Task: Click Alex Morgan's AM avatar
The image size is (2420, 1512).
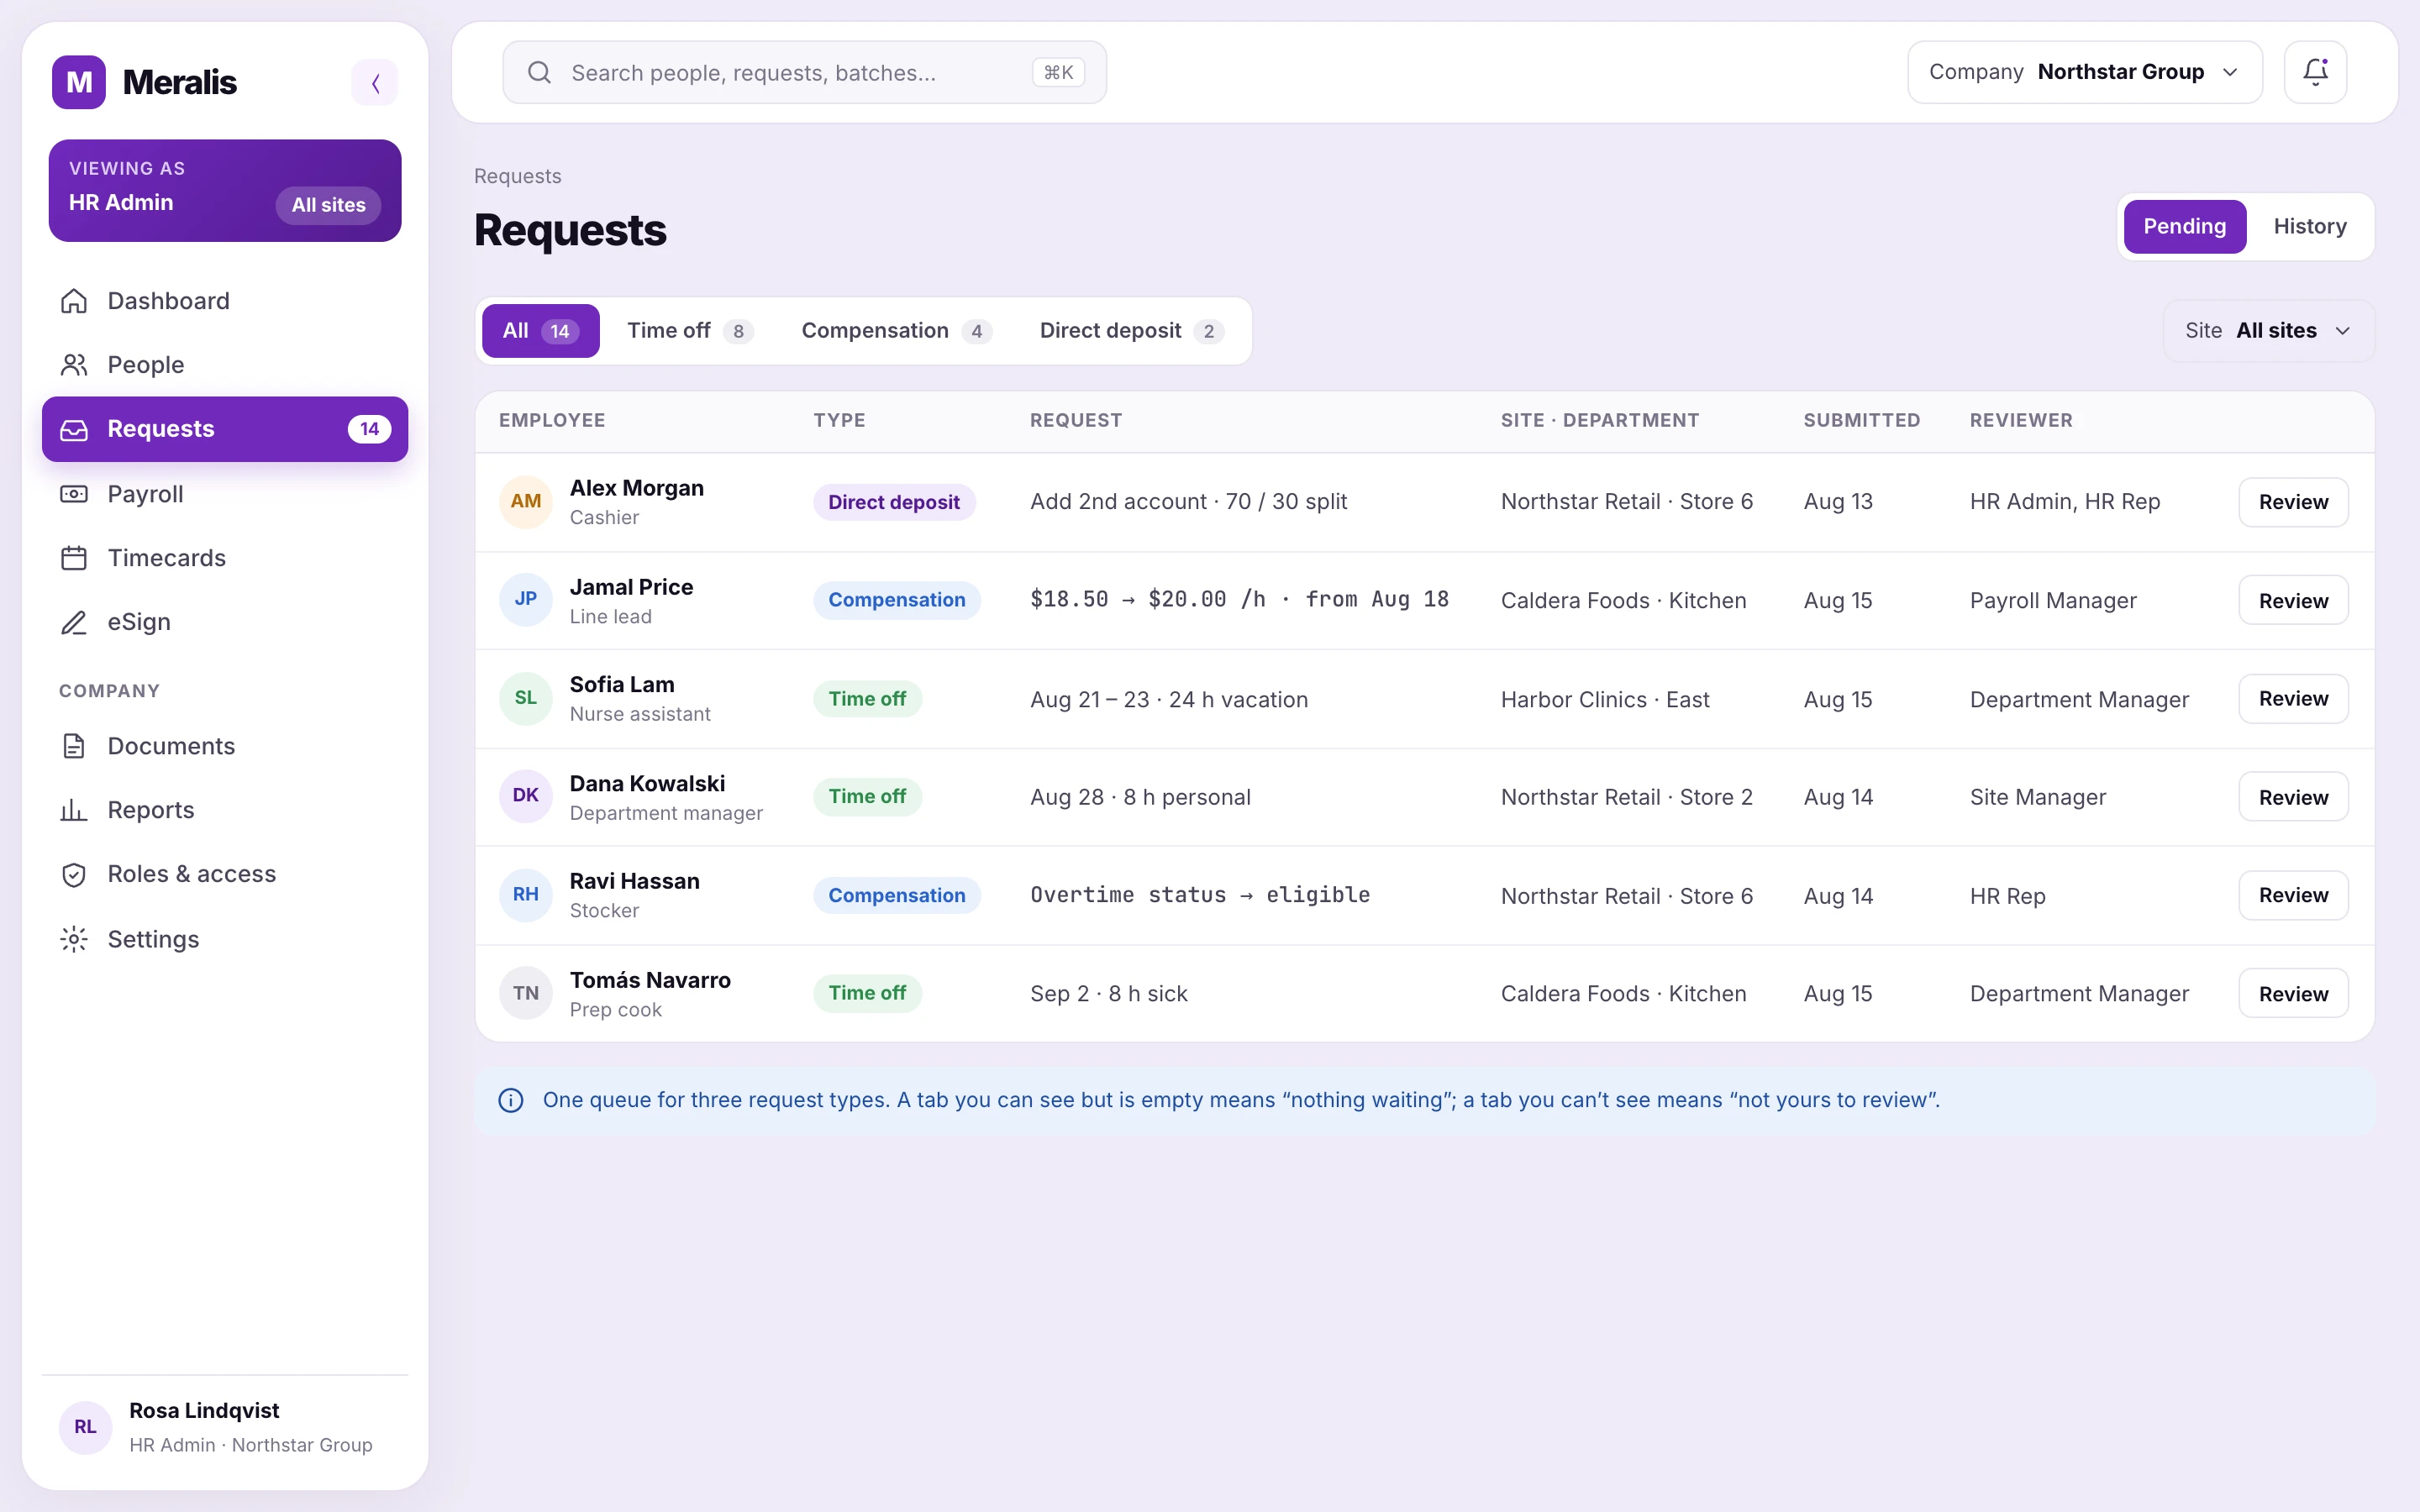Action: (526, 501)
